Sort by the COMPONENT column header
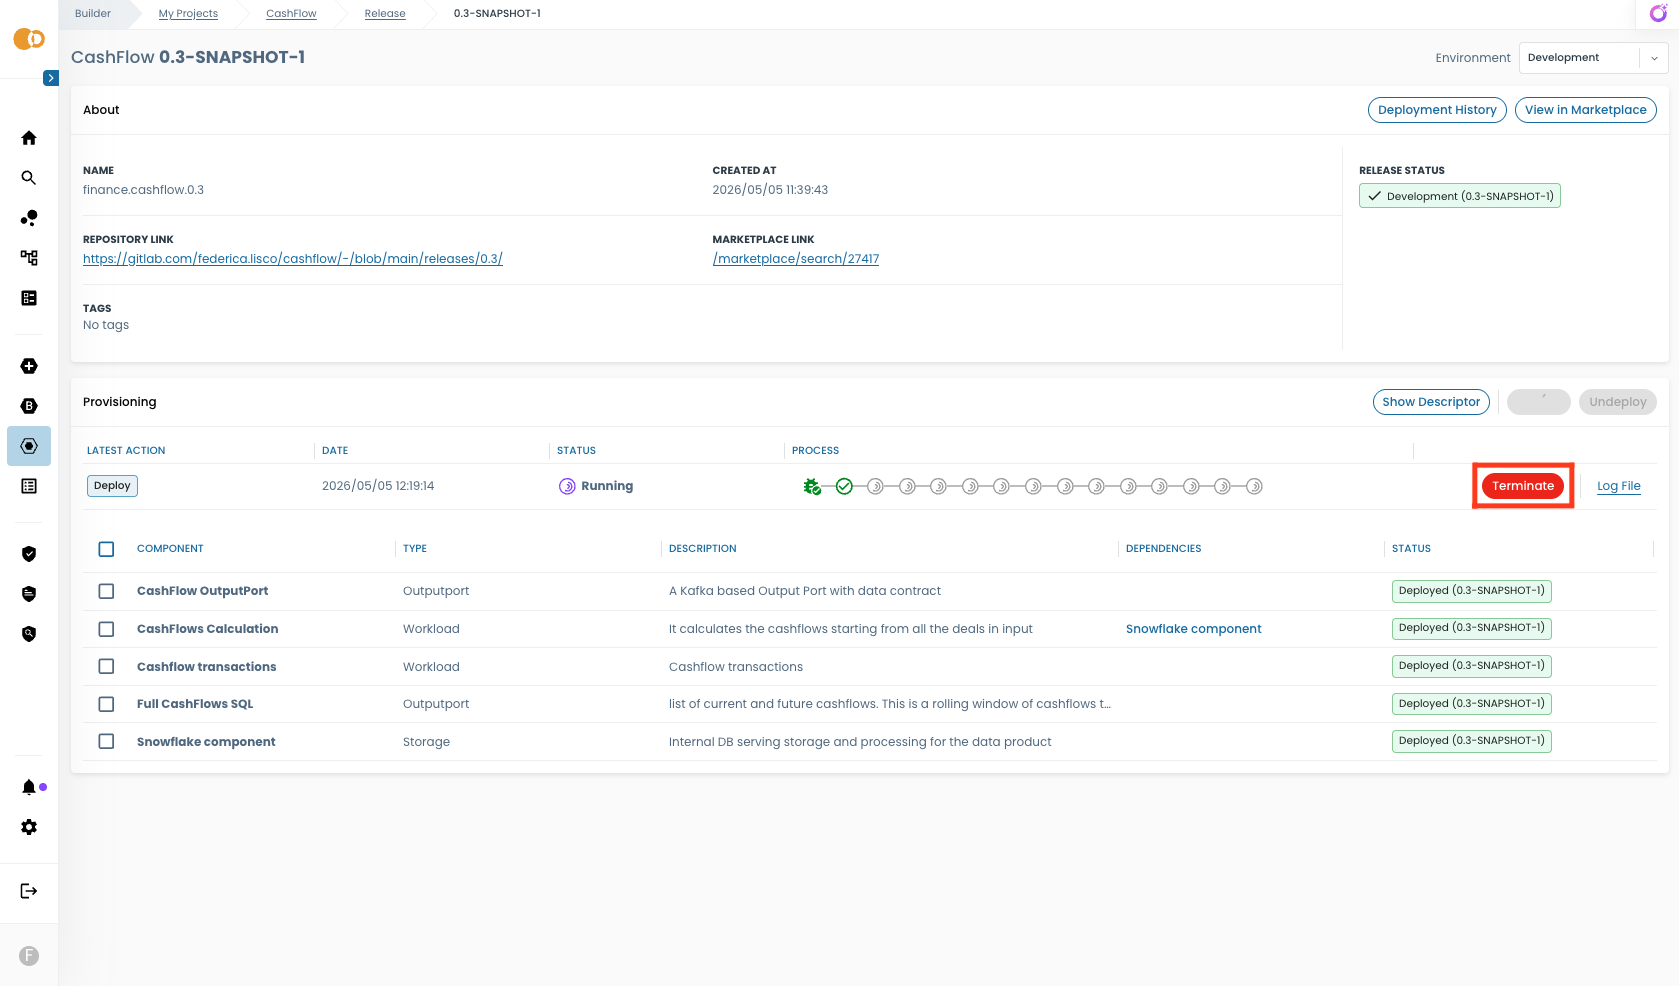 click(170, 549)
